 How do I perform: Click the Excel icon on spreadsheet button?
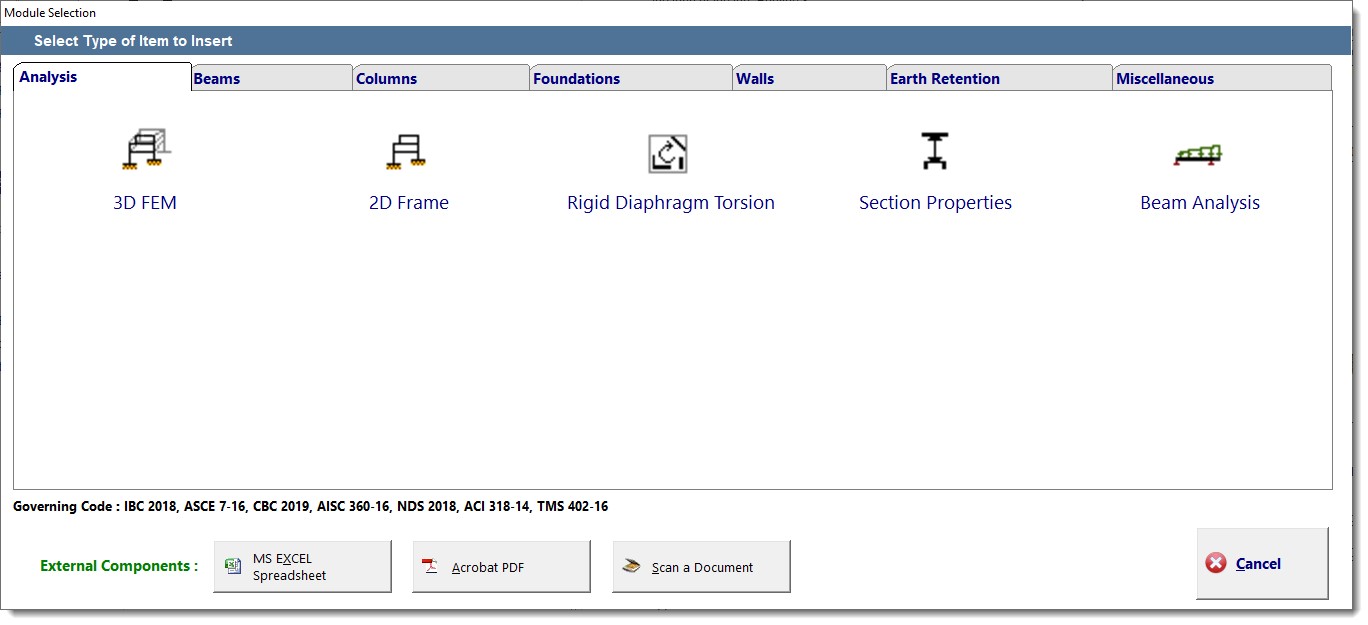click(x=233, y=566)
